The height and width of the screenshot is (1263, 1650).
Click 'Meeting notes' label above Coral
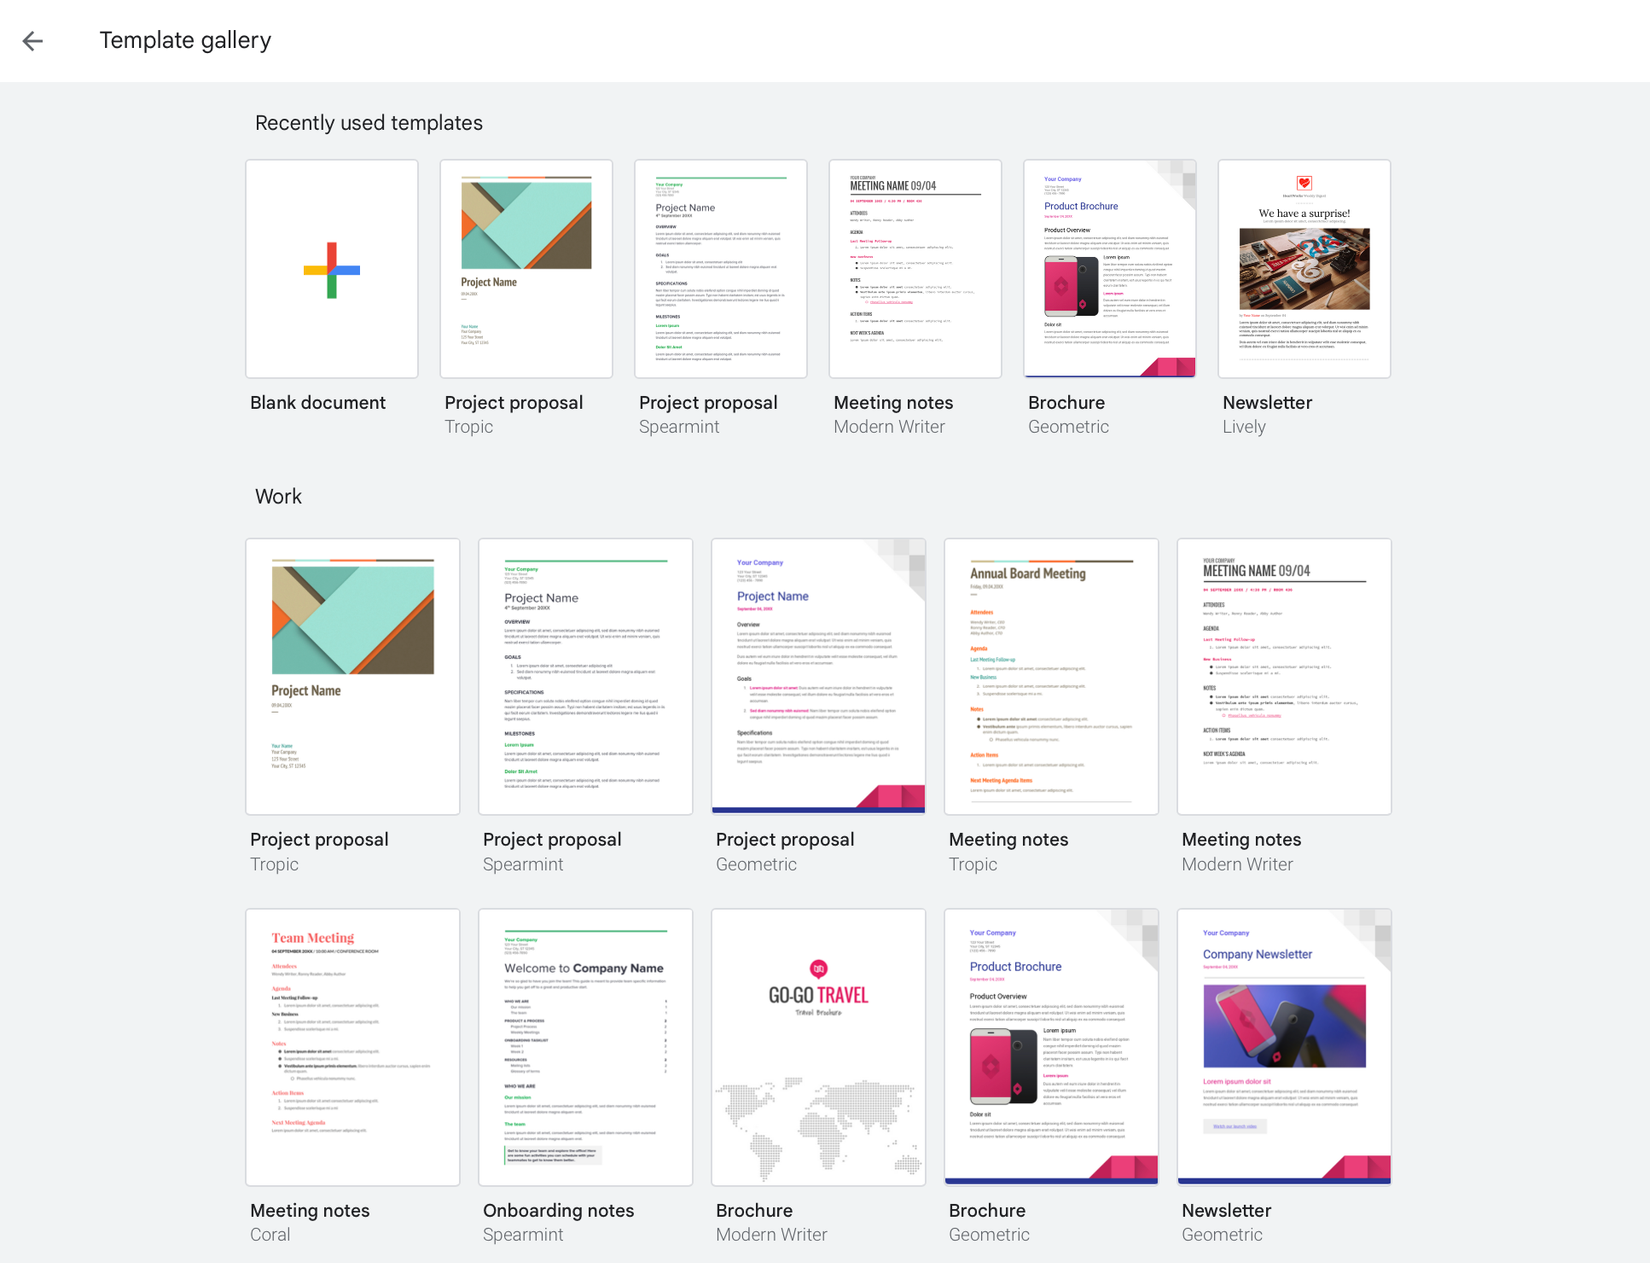(310, 1210)
